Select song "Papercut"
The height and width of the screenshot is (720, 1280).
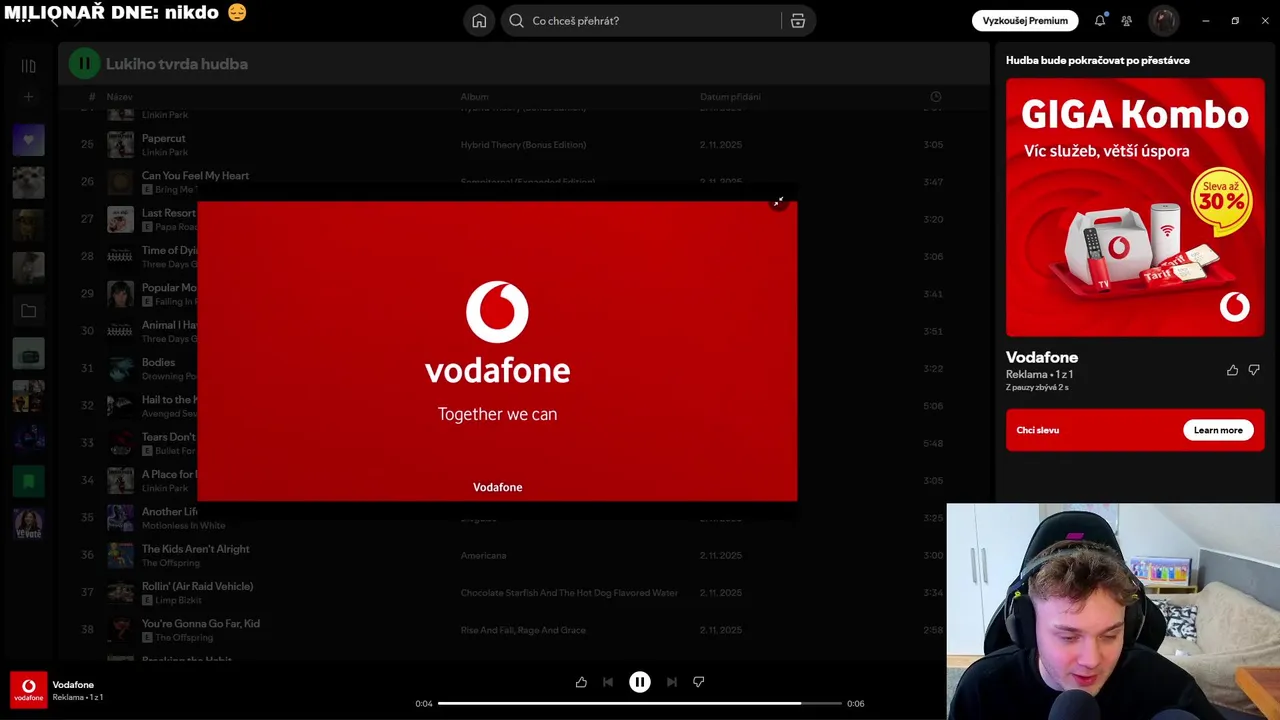coord(163,138)
